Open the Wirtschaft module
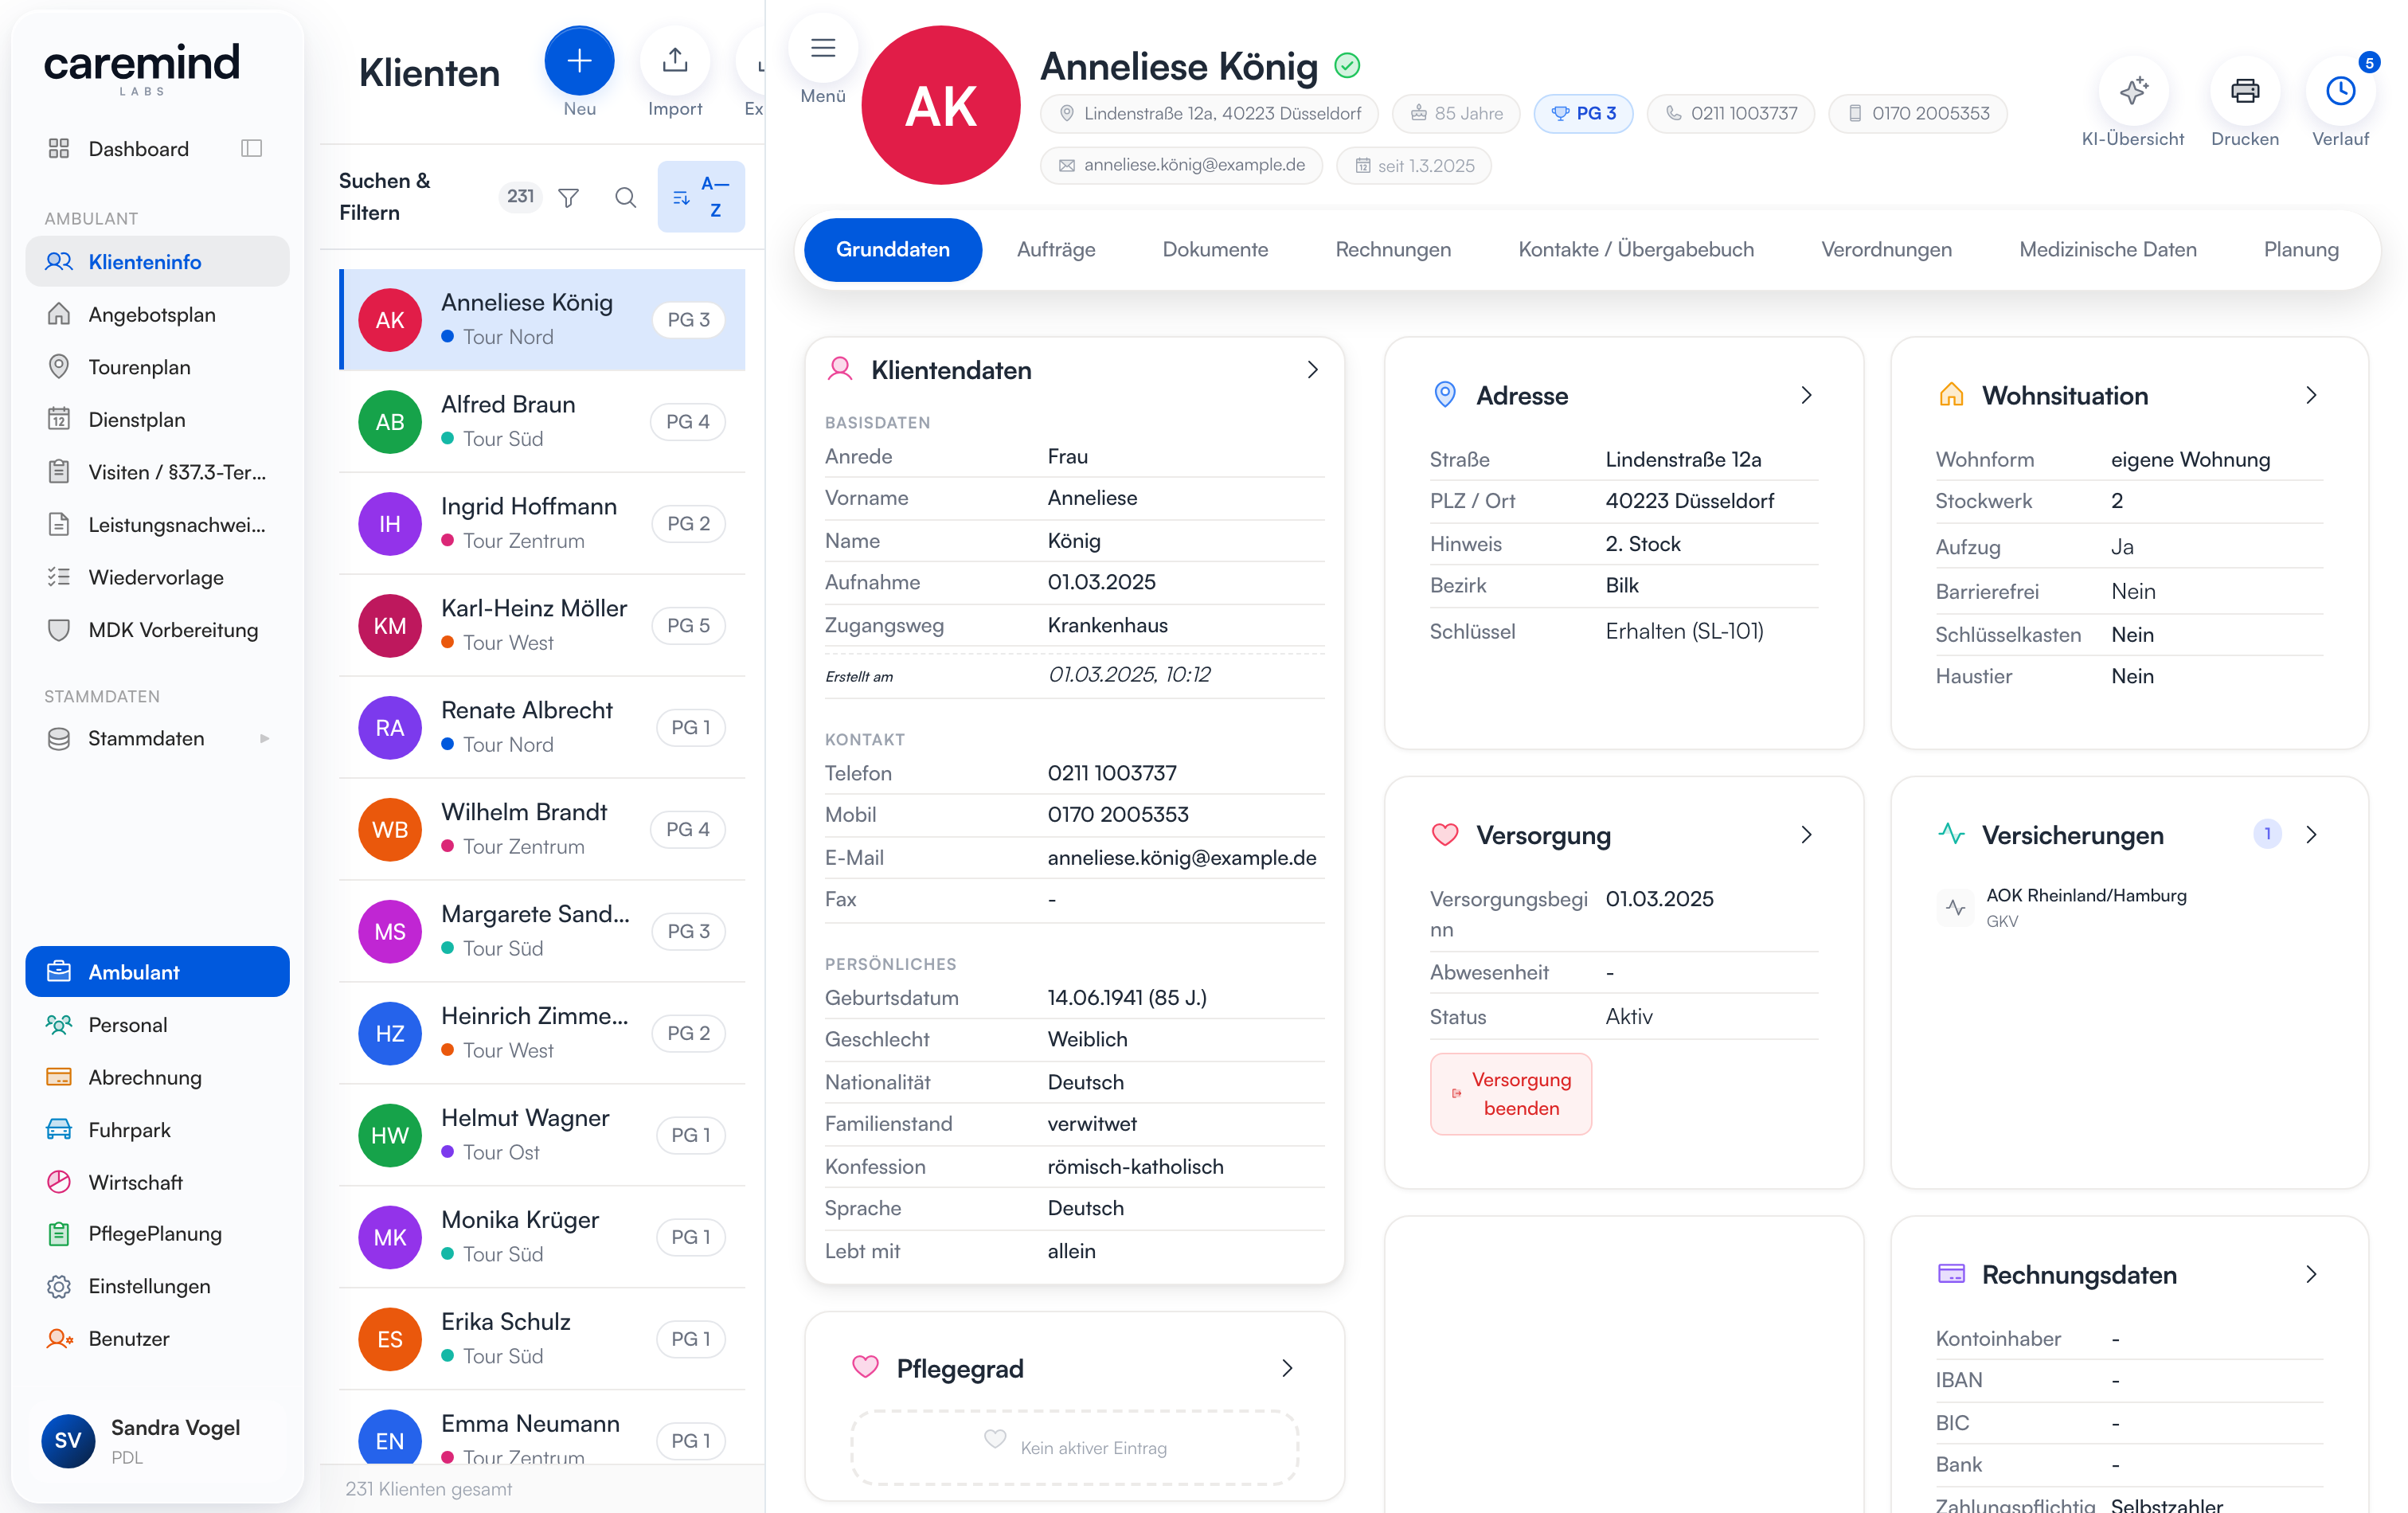Screen dimensions: 2408x1513 [158, 1182]
